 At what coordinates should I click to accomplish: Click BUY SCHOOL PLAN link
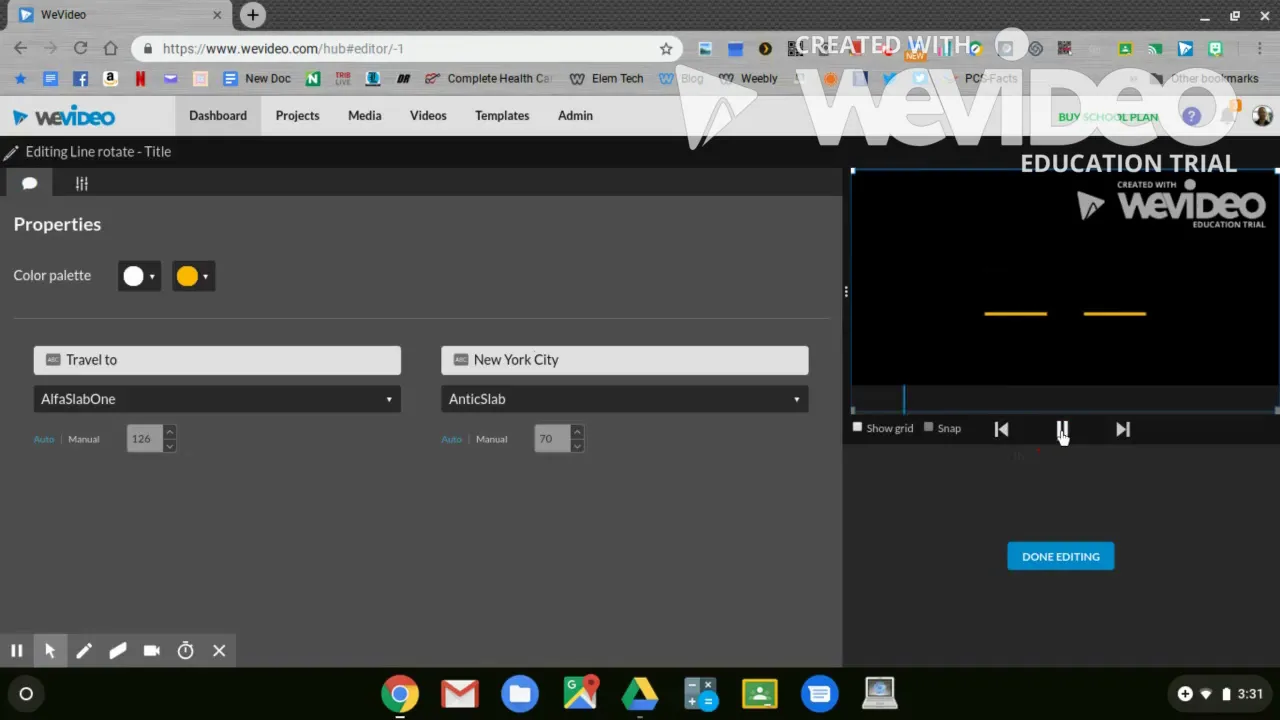tap(1108, 117)
